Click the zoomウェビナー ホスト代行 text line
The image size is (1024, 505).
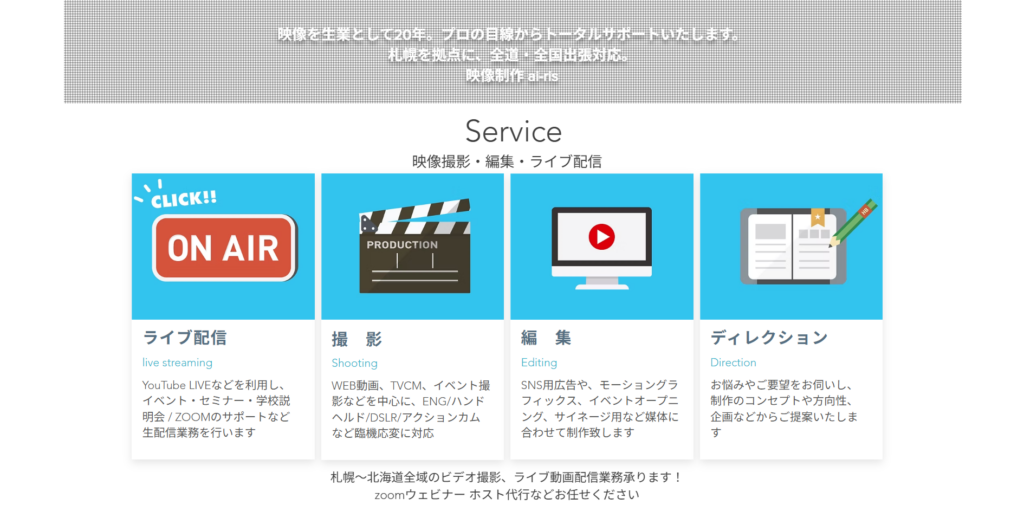(x=506, y=494)
